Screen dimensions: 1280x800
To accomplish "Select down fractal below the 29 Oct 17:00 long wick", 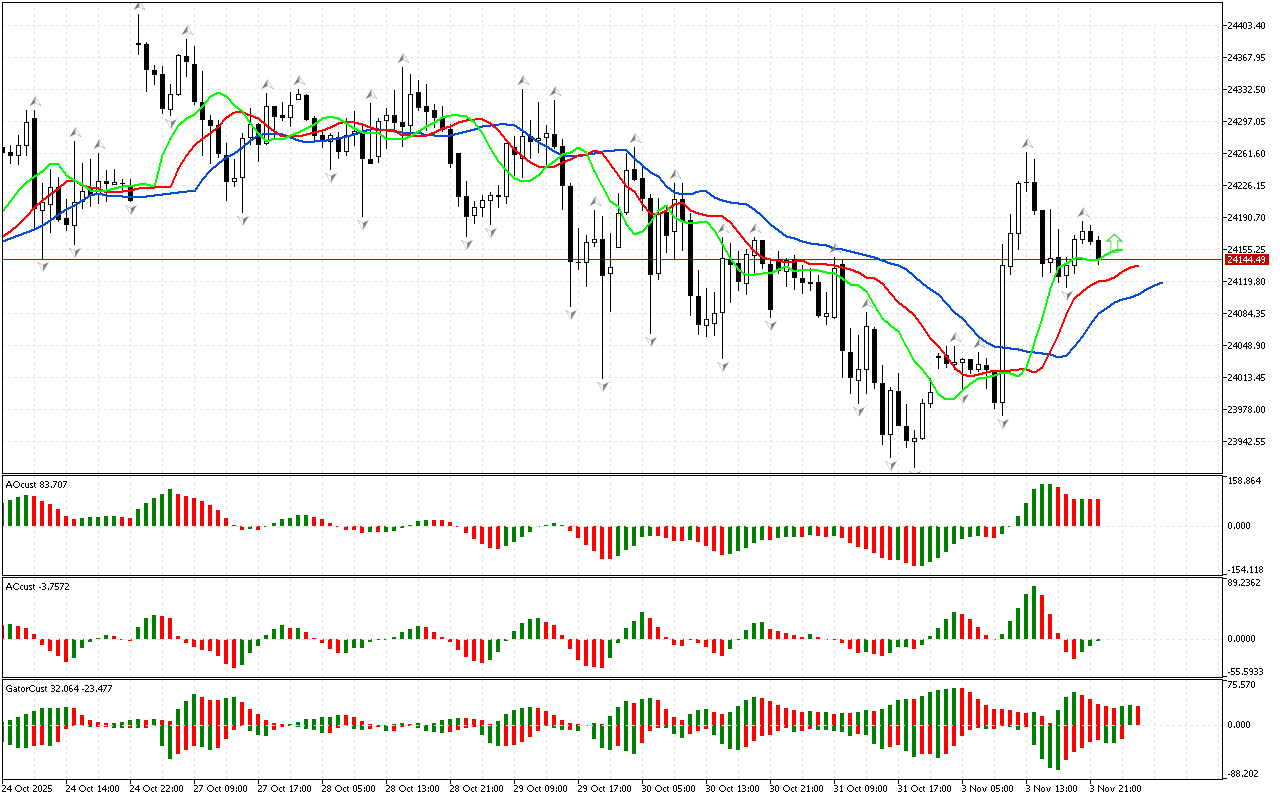I will [603, 385].
